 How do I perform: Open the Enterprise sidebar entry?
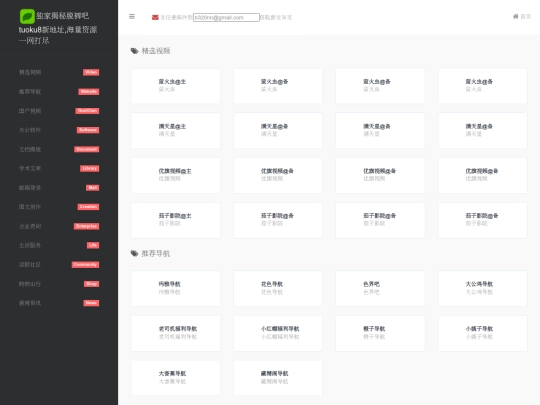click(59, 226)
